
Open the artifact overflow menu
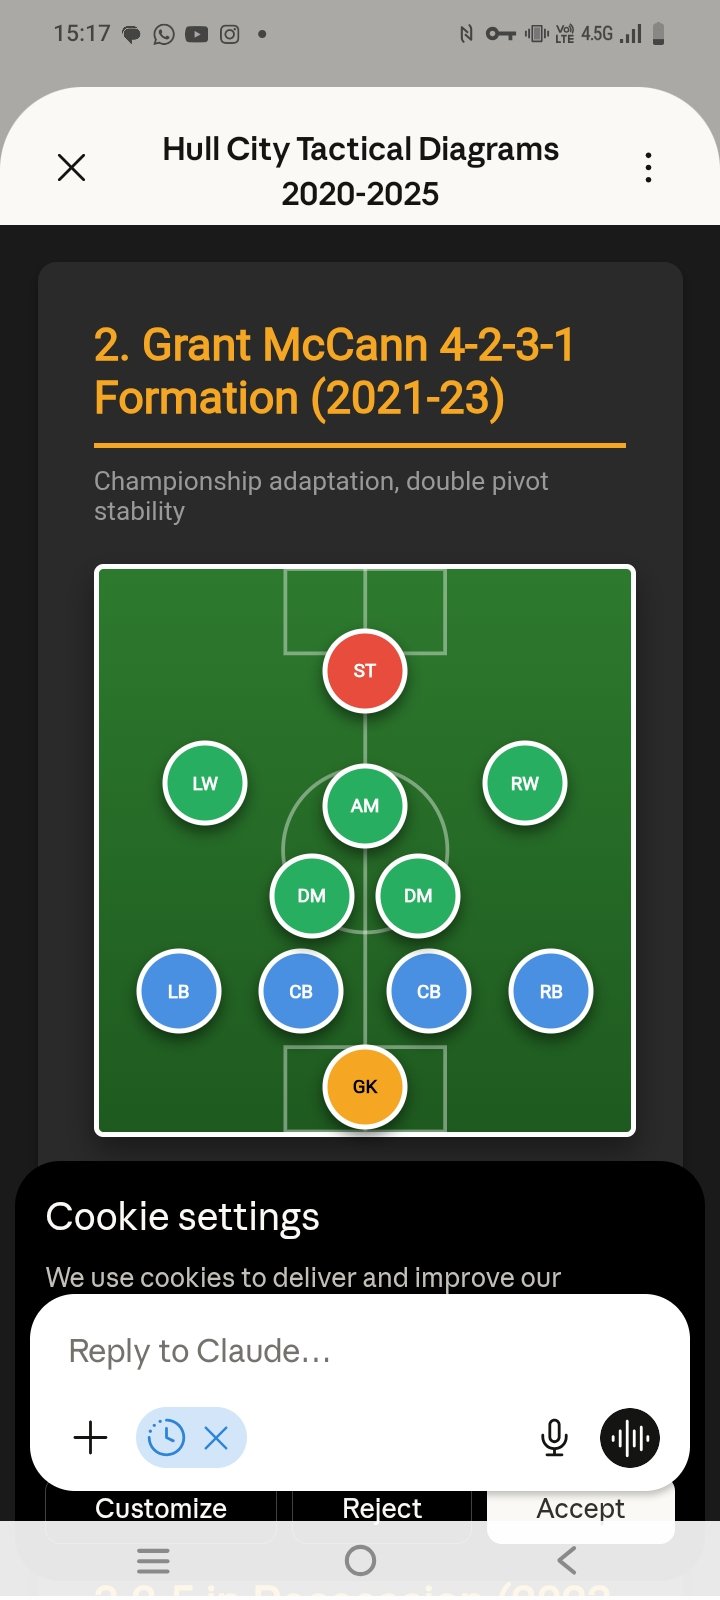(648, 167)
